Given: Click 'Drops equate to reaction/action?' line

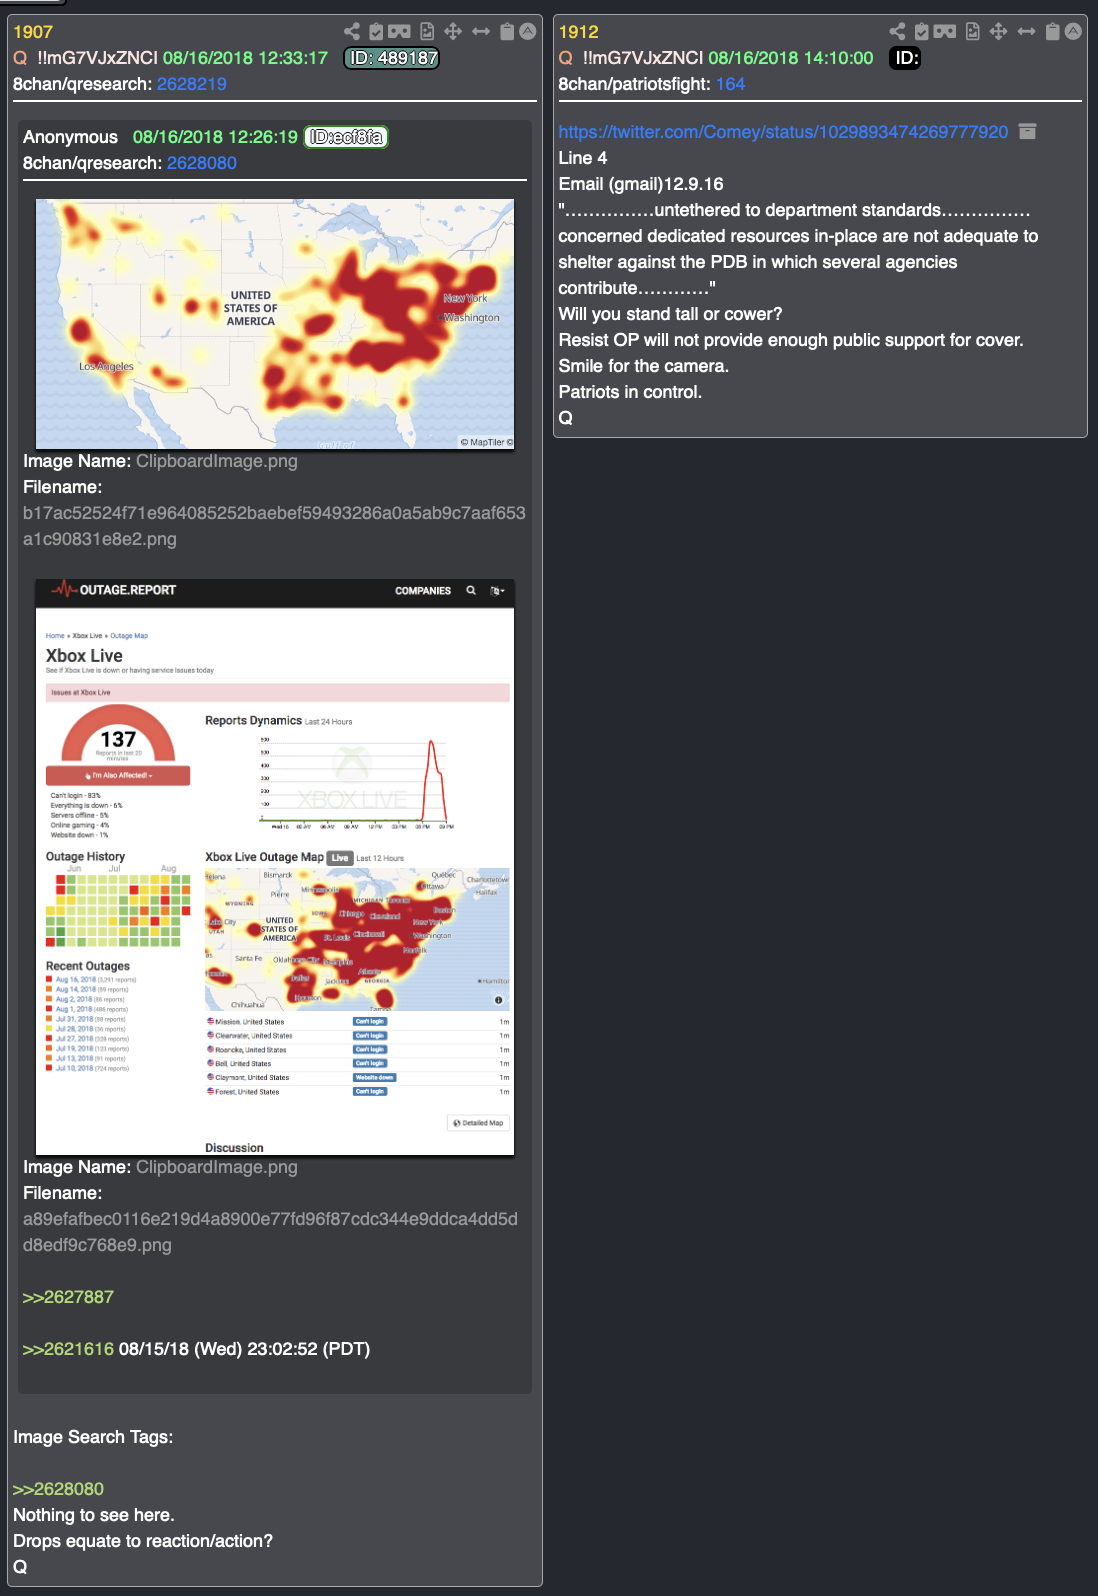Looking at the screenshot, I should pyautogui.click(x=143, y=1541).
